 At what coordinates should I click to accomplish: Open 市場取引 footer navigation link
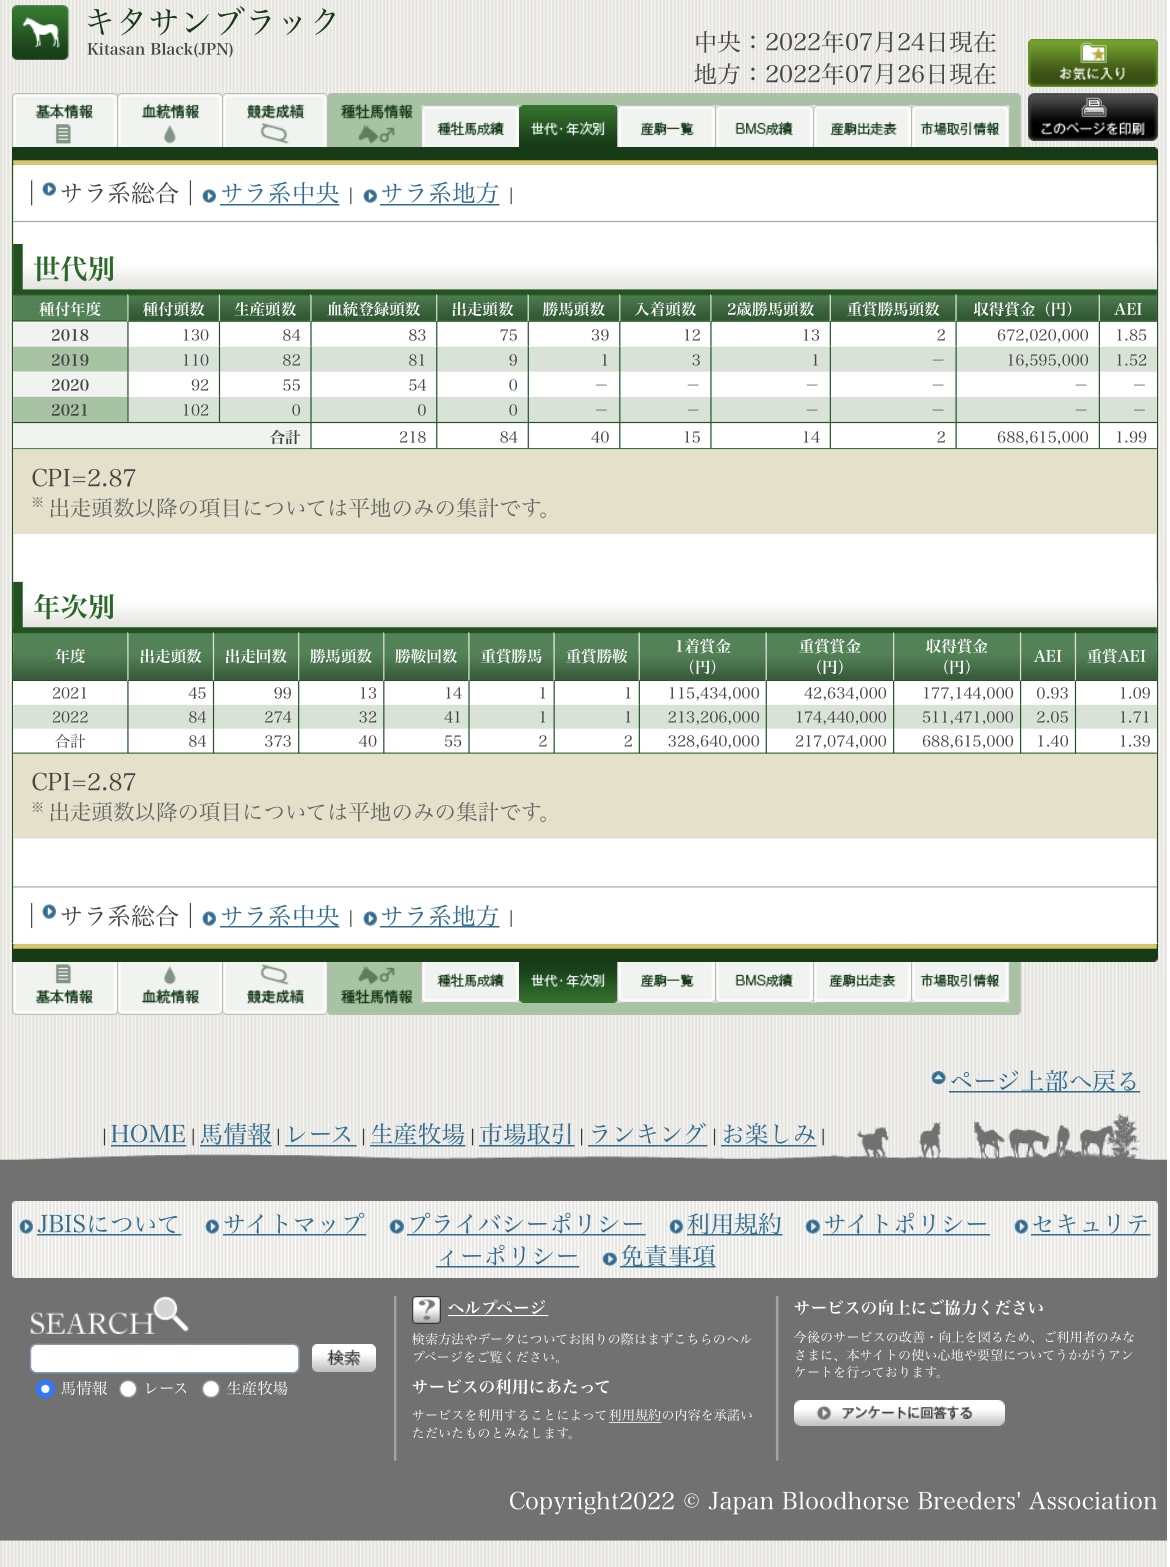527,1134
